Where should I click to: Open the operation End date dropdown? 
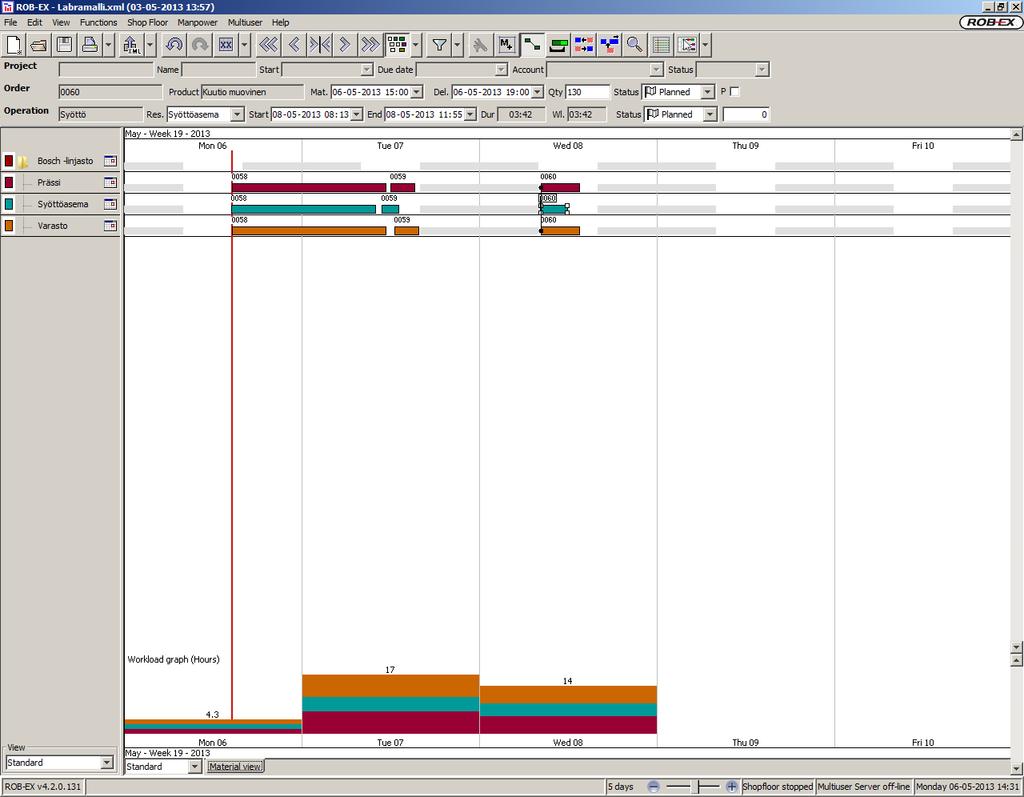pyautogui.click(x=470, y=114)
